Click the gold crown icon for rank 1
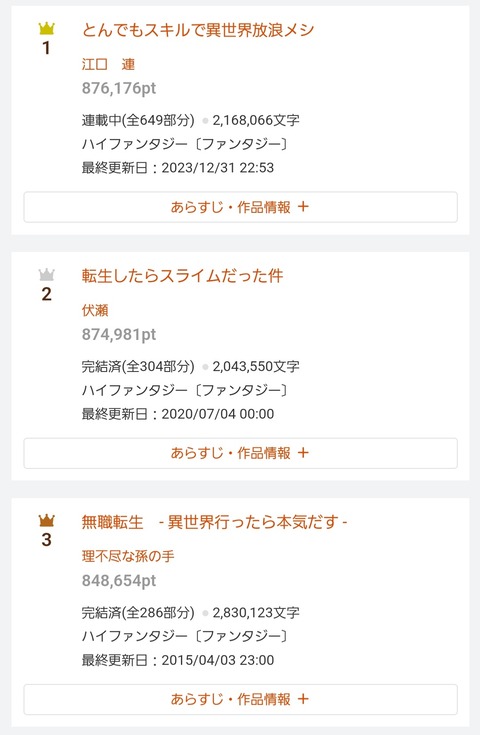480x735 pixels. tap(46, 29)
